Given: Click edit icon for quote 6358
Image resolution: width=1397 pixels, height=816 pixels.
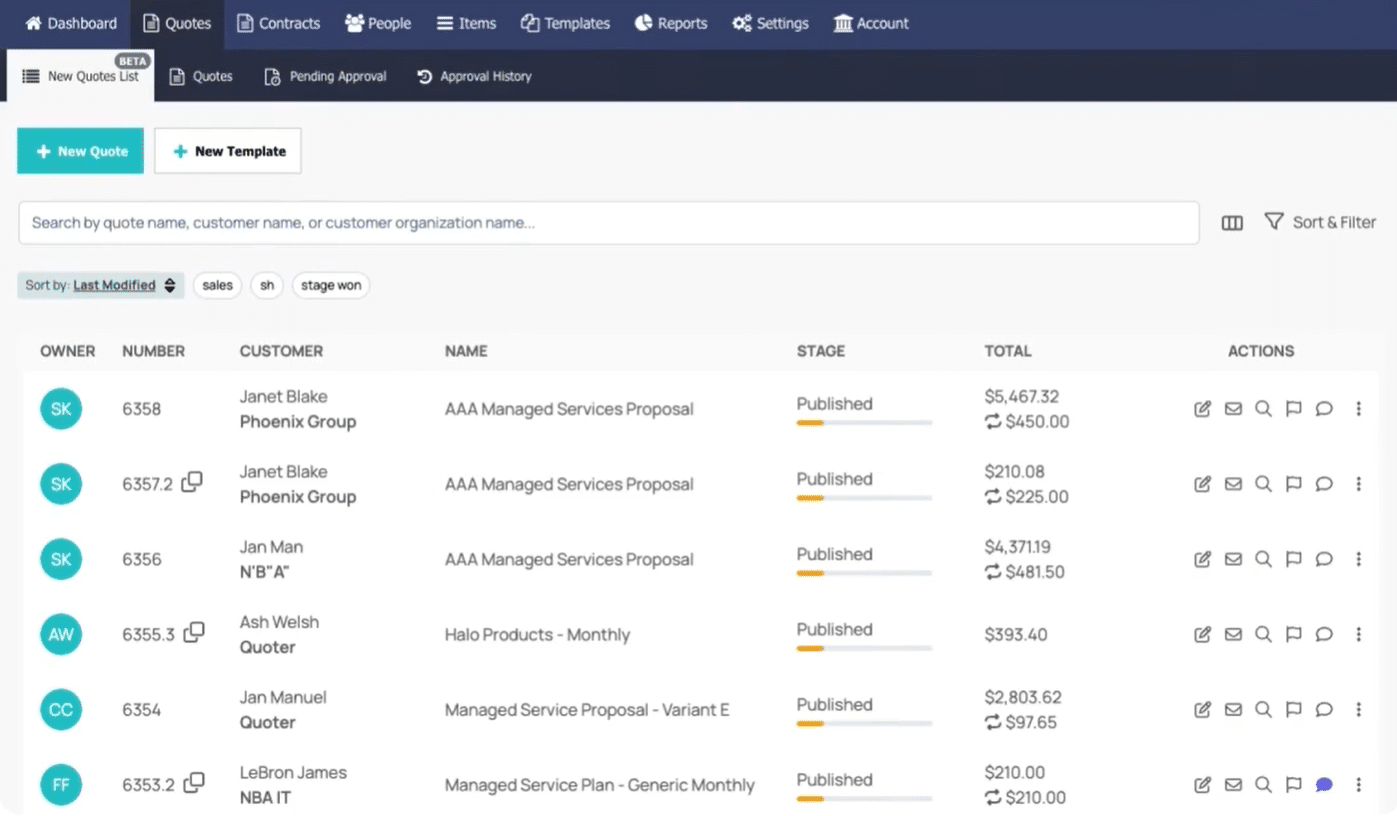Looking at the screenshot, I should [1203, 409].
